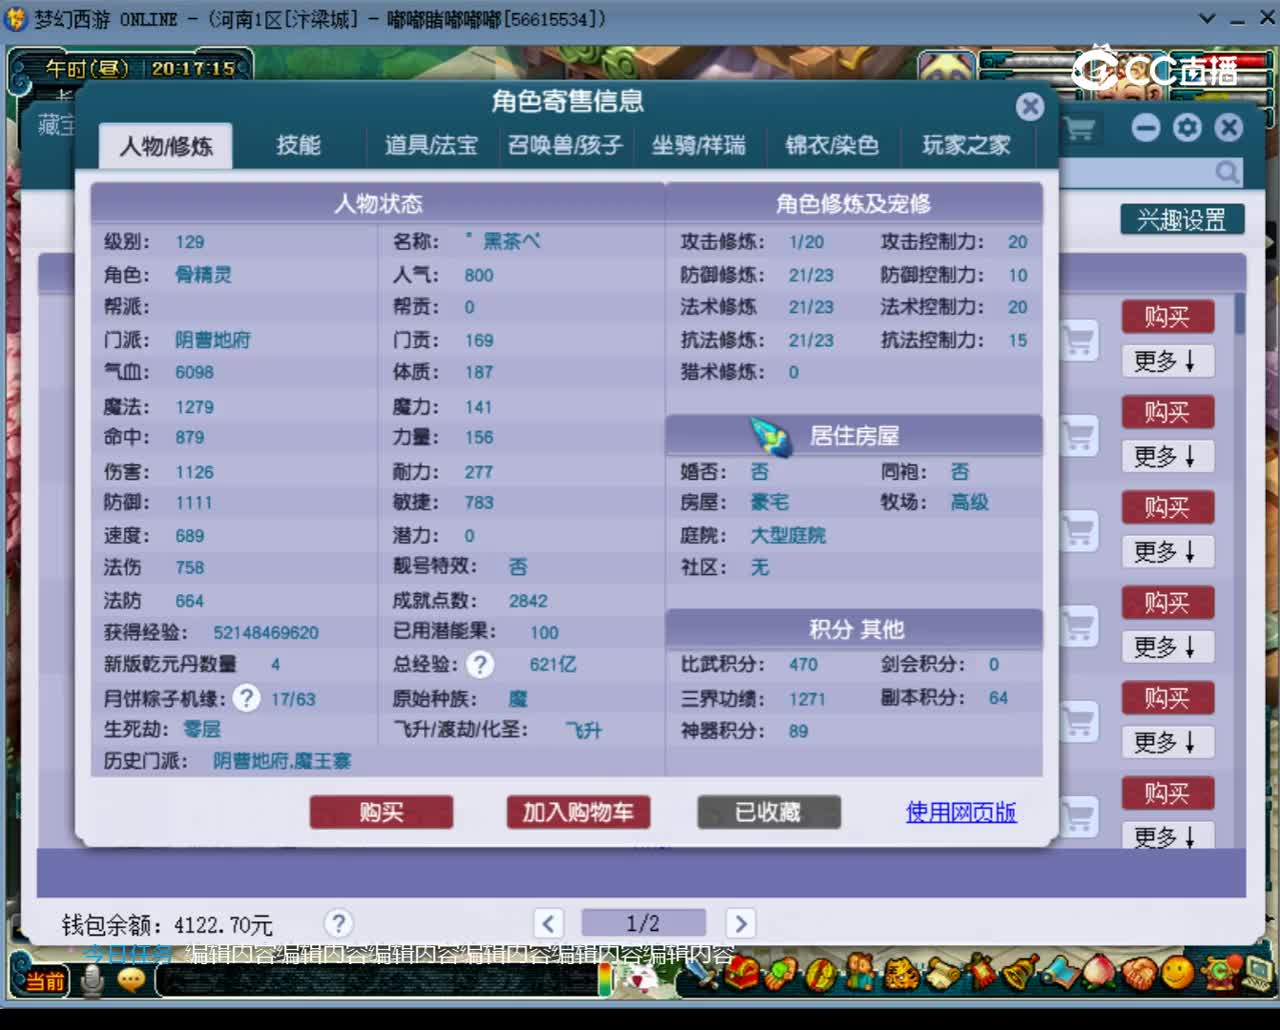Click the 阴曹地府,魔王寨 history text
Viewport: 1280px width, 1030px height.
[x=282, y=761]
